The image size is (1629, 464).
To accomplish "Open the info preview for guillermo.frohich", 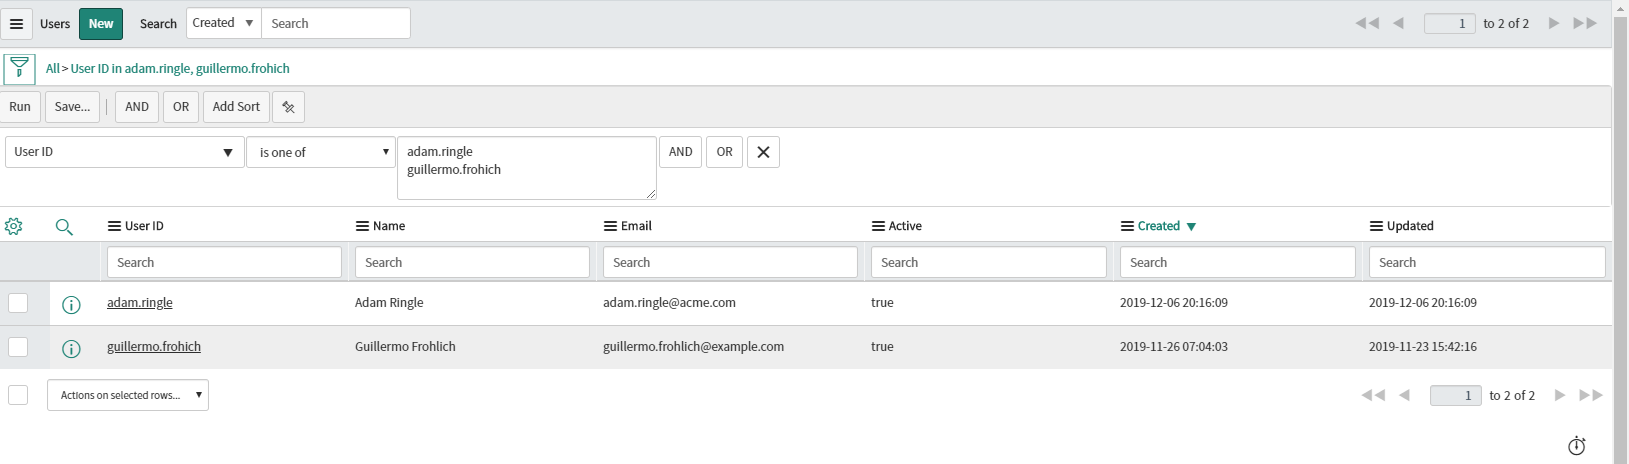I will (71, 348).
